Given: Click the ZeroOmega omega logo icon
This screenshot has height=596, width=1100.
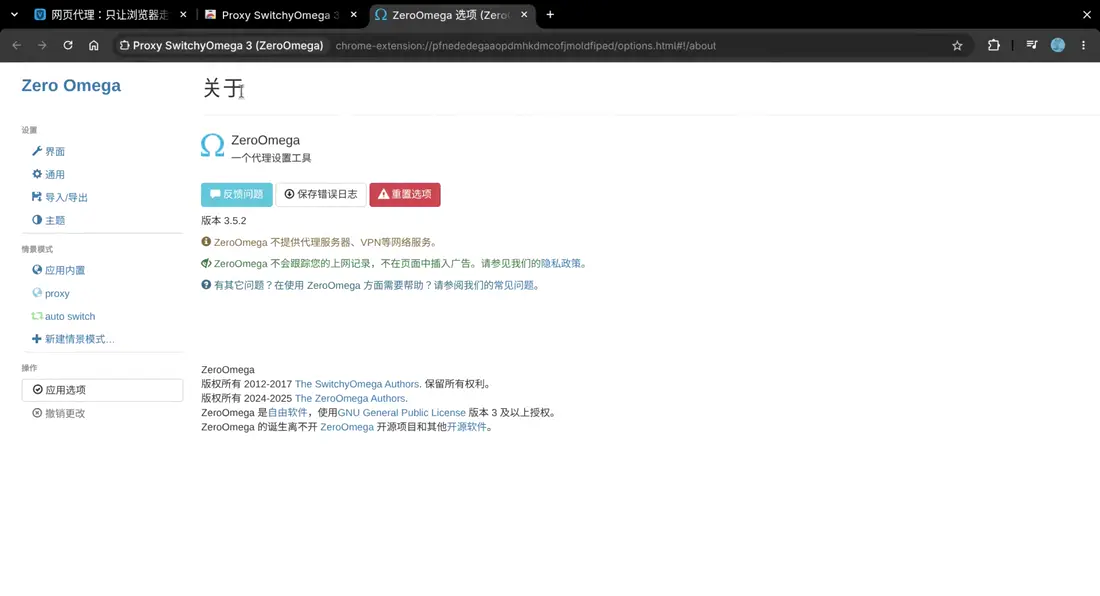Looking at the screenshot, I should (x=213, y=146).
